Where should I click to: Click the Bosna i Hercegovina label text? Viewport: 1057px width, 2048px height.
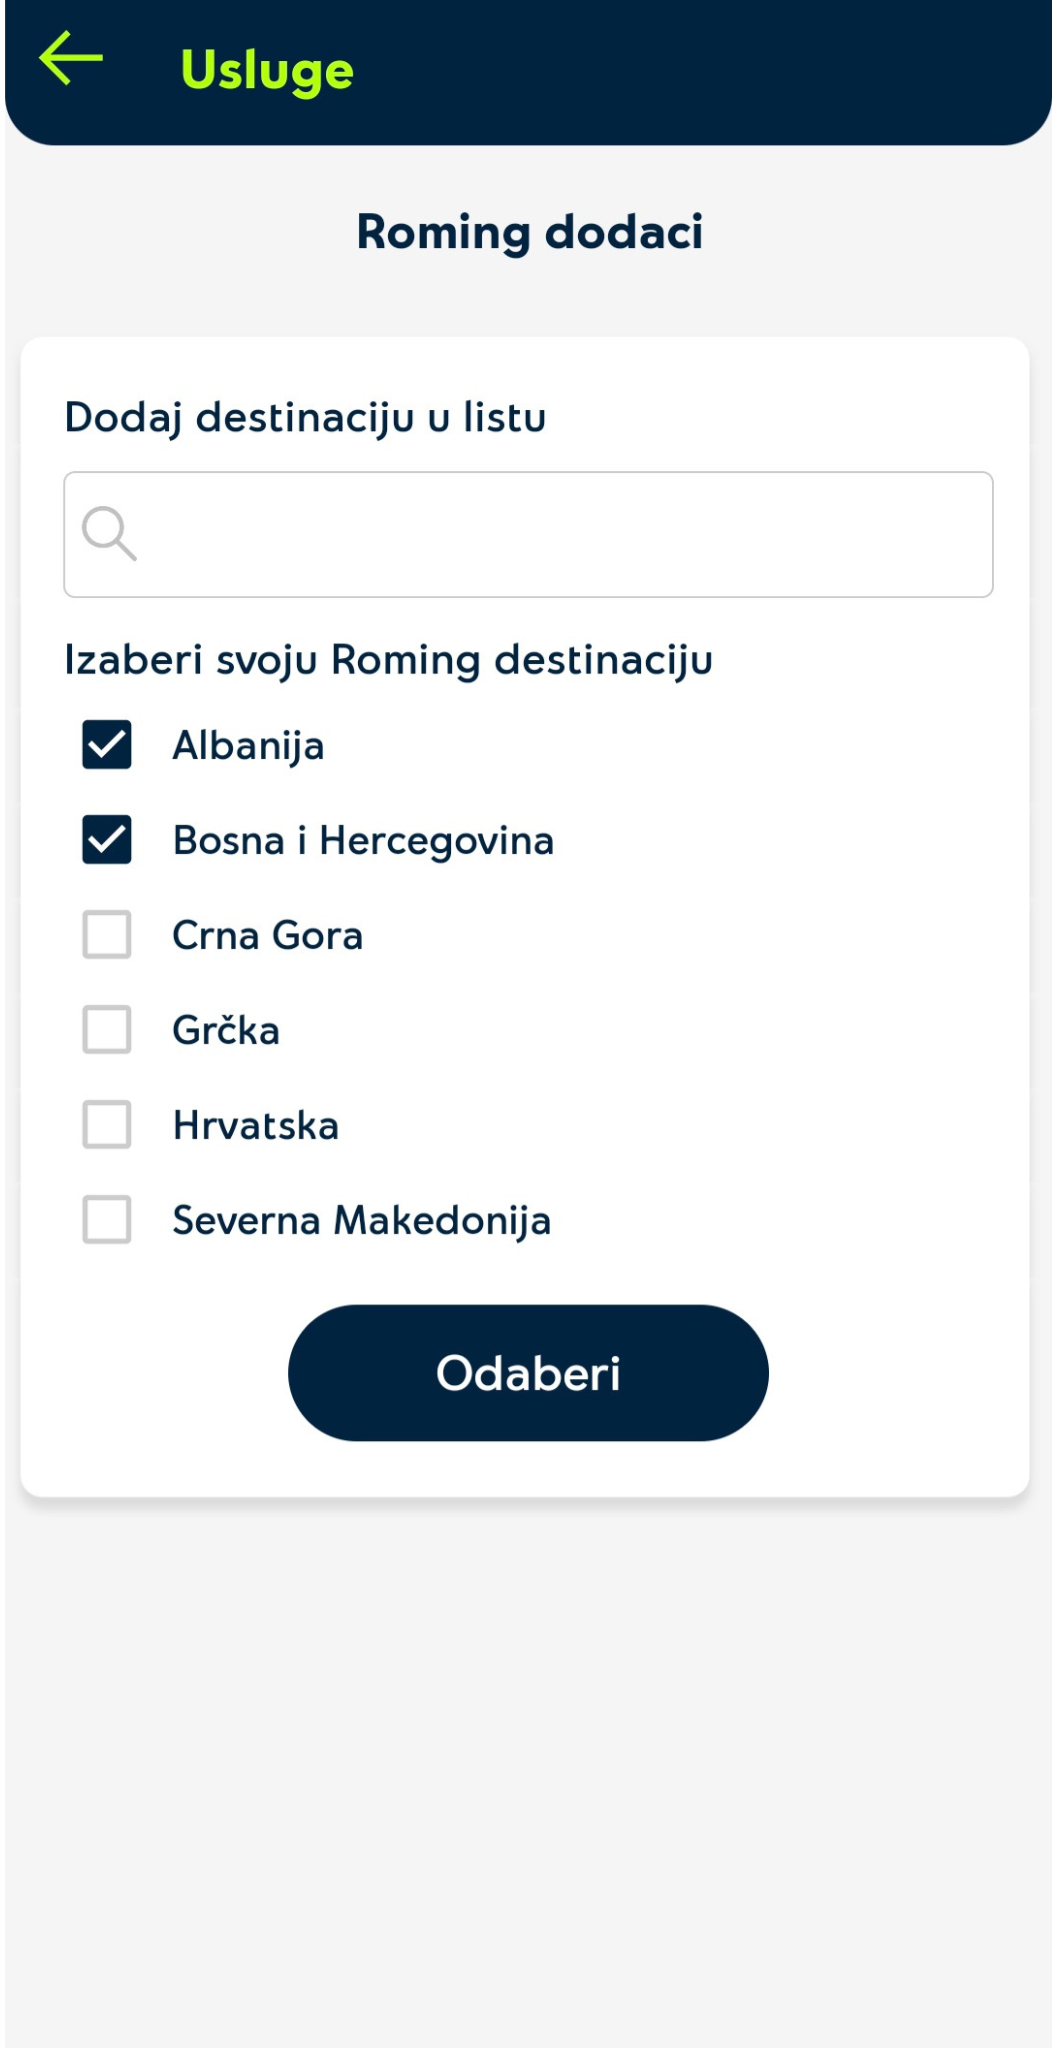[363, 841]
